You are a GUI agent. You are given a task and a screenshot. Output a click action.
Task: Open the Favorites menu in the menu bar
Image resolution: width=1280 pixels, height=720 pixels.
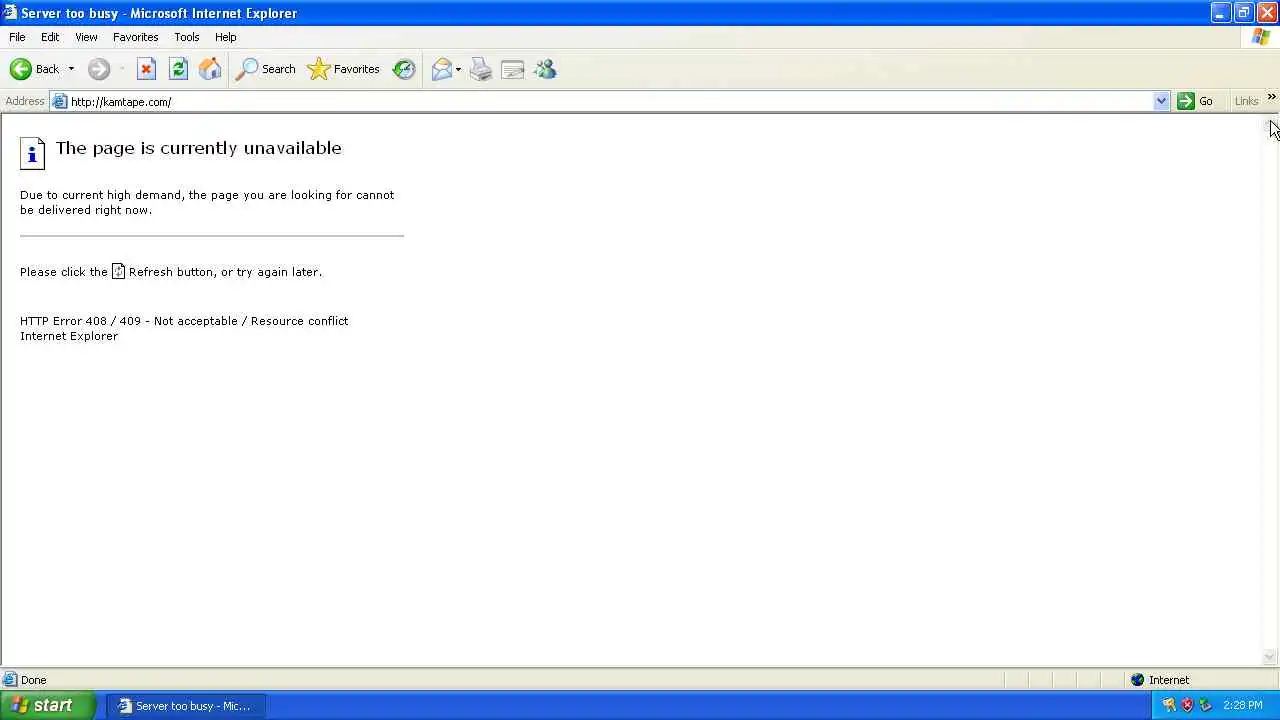pos(136,37)
